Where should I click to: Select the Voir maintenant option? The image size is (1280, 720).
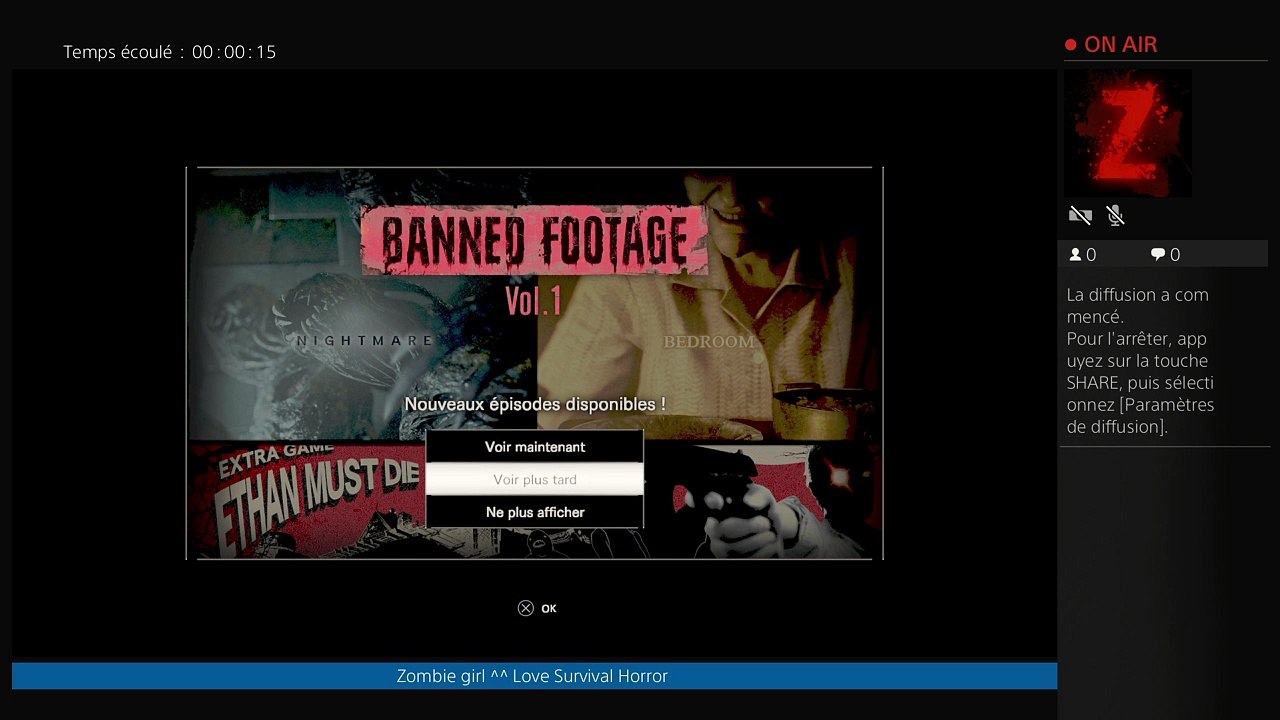tap(535, 447)
